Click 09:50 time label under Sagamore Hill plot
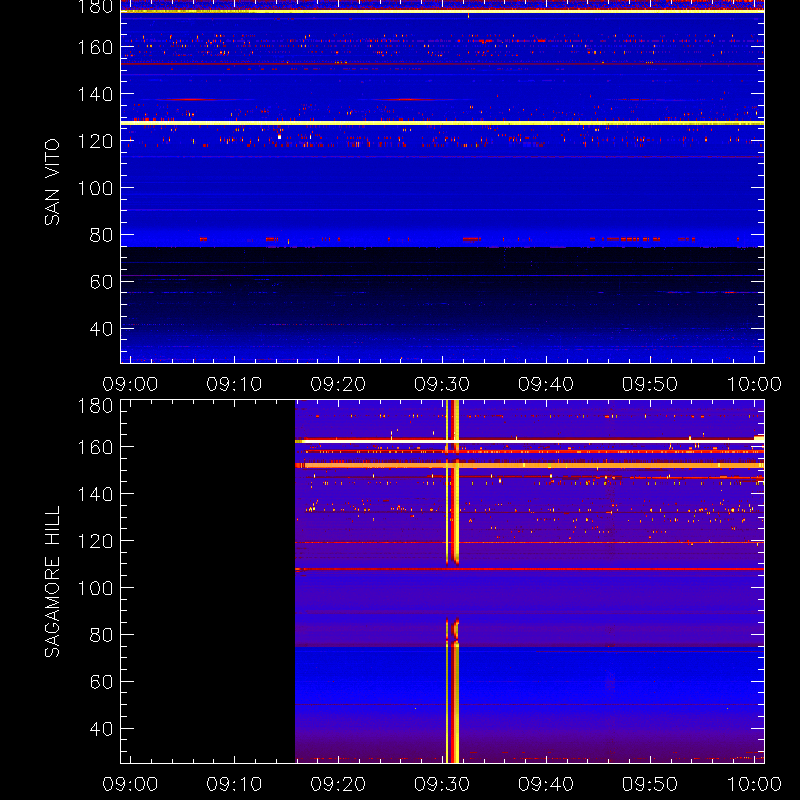800x800 pixels. click(650, 784)
